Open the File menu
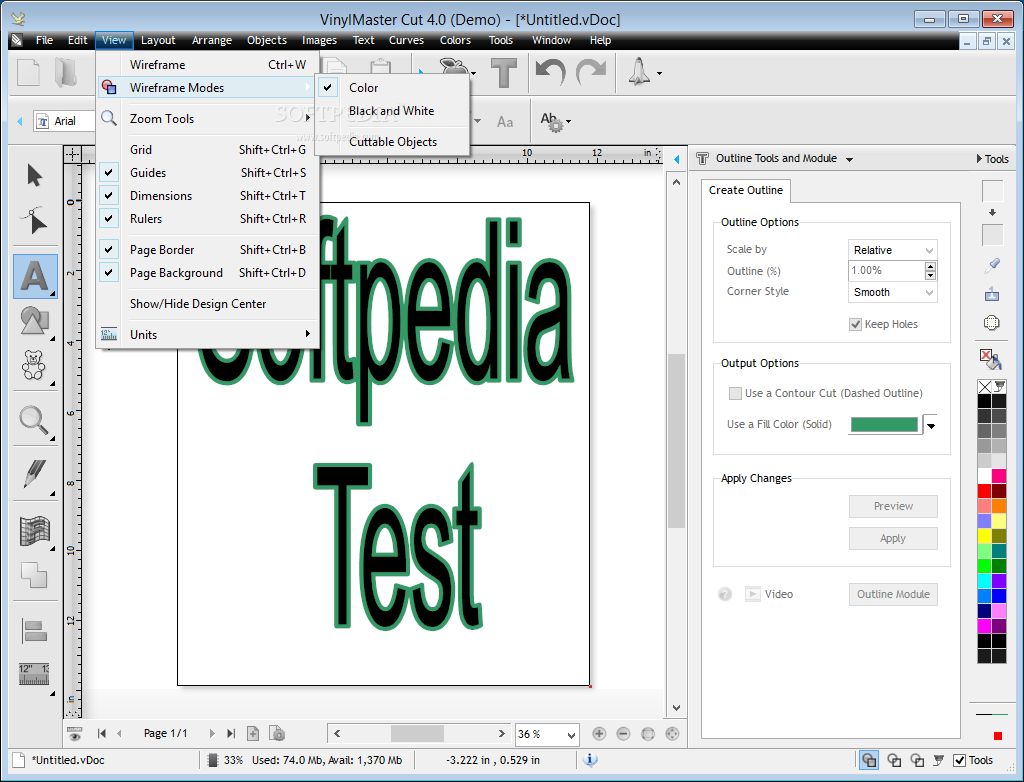The width and height of the screenshot is (1024, 782). (44, 40)
